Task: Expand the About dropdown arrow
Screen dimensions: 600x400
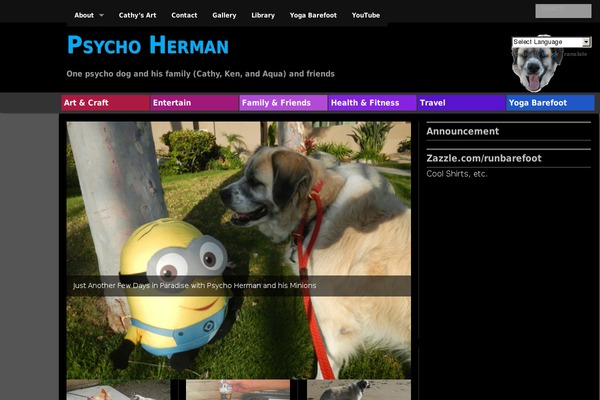Action: coord(101,15)
